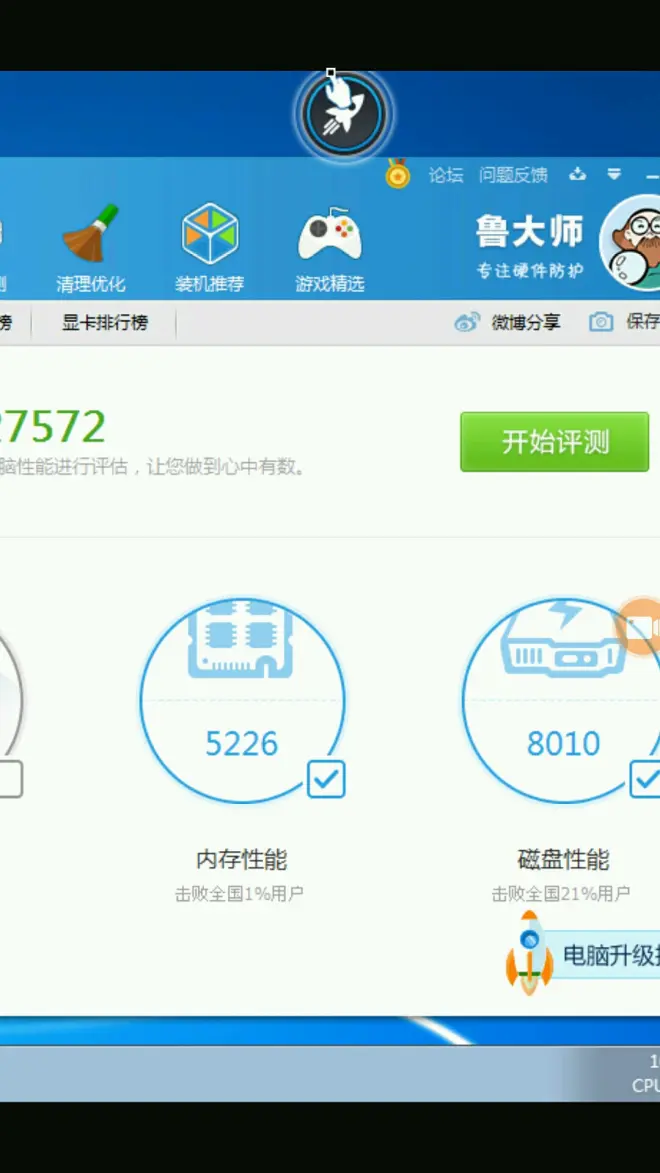The image size is (660, 1173).
Task: Click the 磁盘性能 label
Action: 563,860
